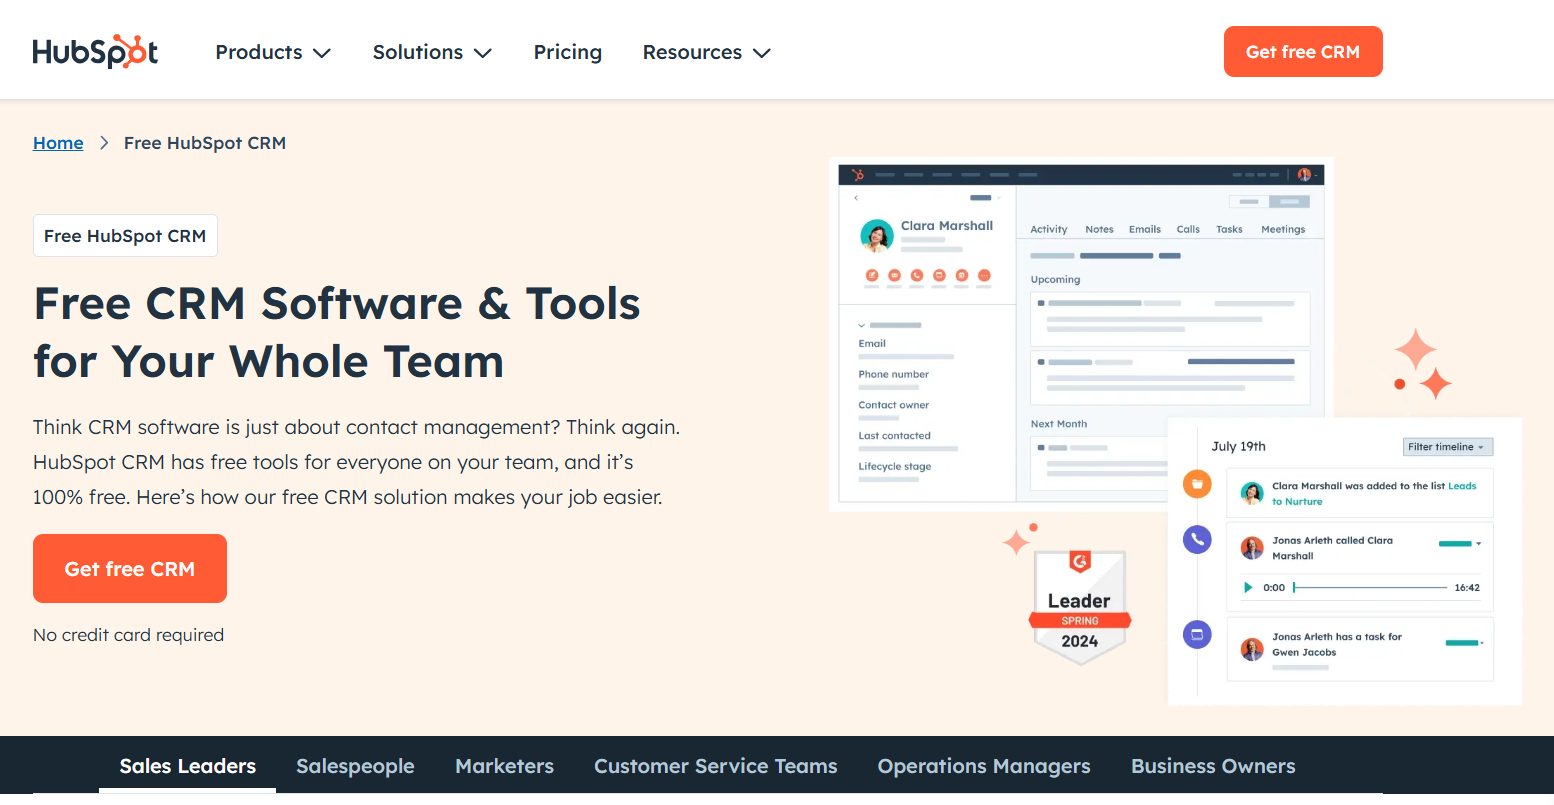Expand the Products menu
Viewport: 1554px width, 805px height.
(x=273, y=52)
